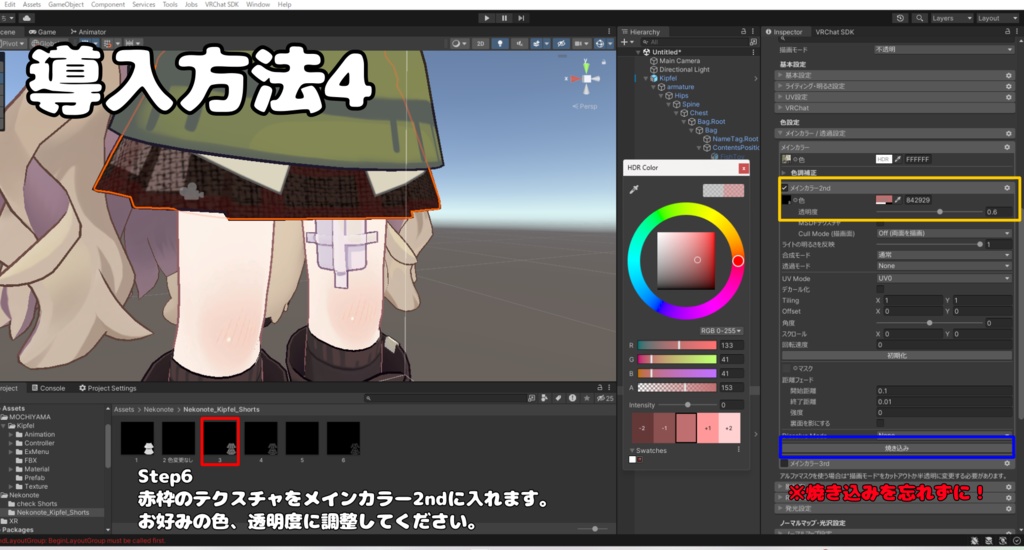Open the gear menu for ライティング・明るさ設定

coord(1008,86)
